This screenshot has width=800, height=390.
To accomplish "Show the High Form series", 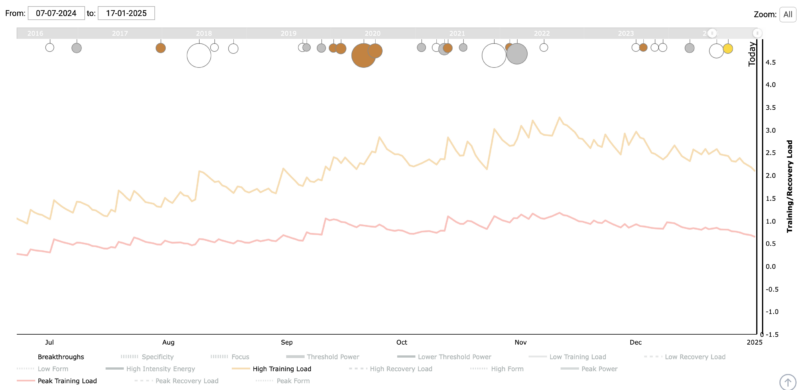I will 496,369.
